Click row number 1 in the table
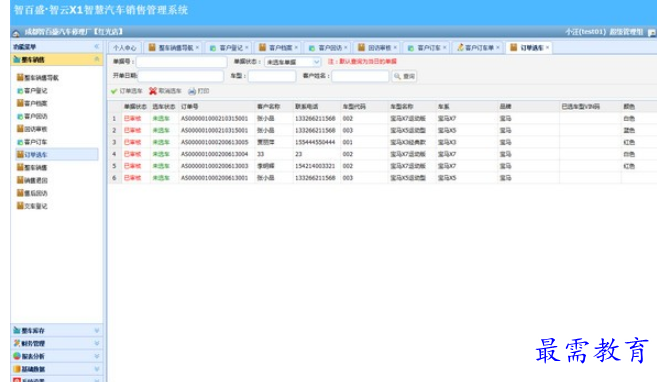This screenshot has width=657, height=382. coord(114,119)
